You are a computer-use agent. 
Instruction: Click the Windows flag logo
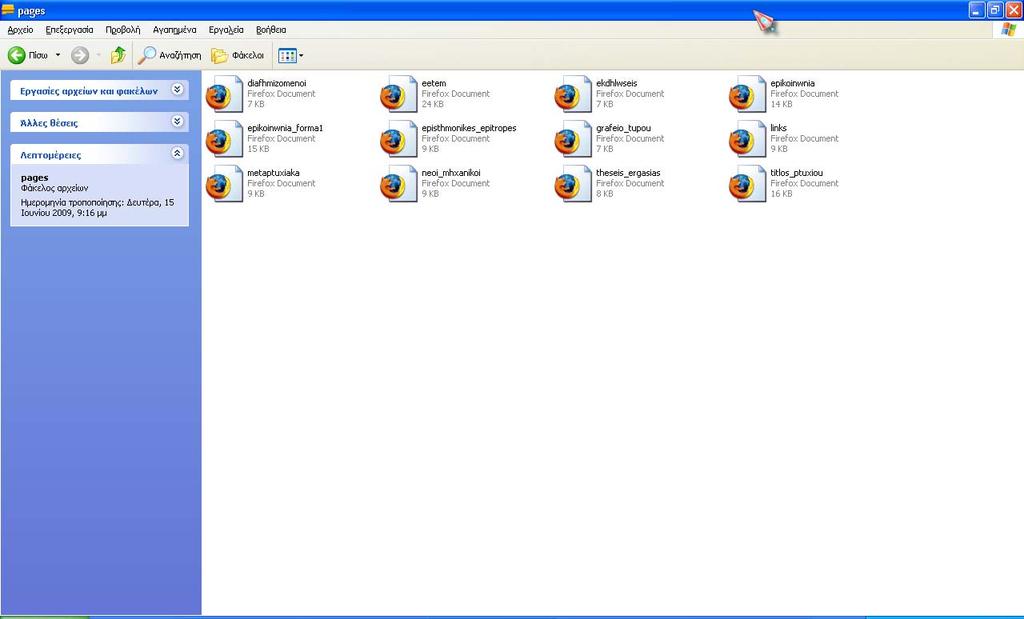1009,29
